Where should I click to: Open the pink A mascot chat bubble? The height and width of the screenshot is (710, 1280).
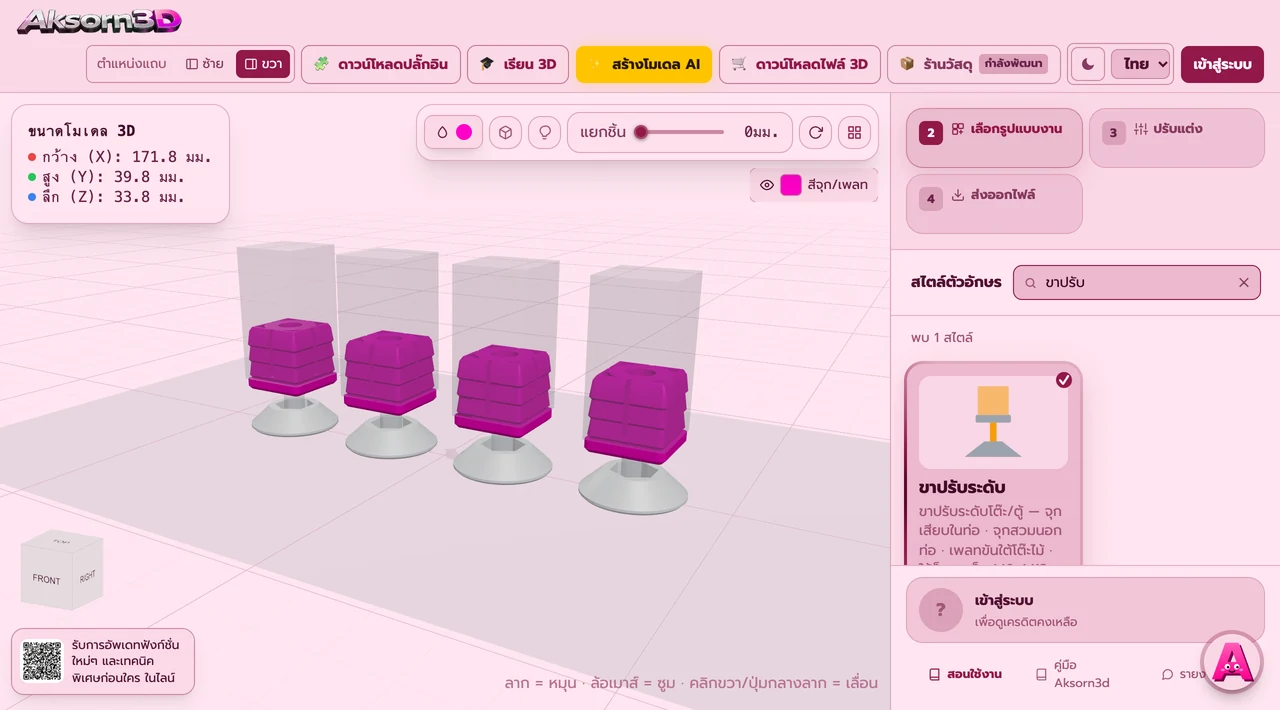coord(1232,660)
